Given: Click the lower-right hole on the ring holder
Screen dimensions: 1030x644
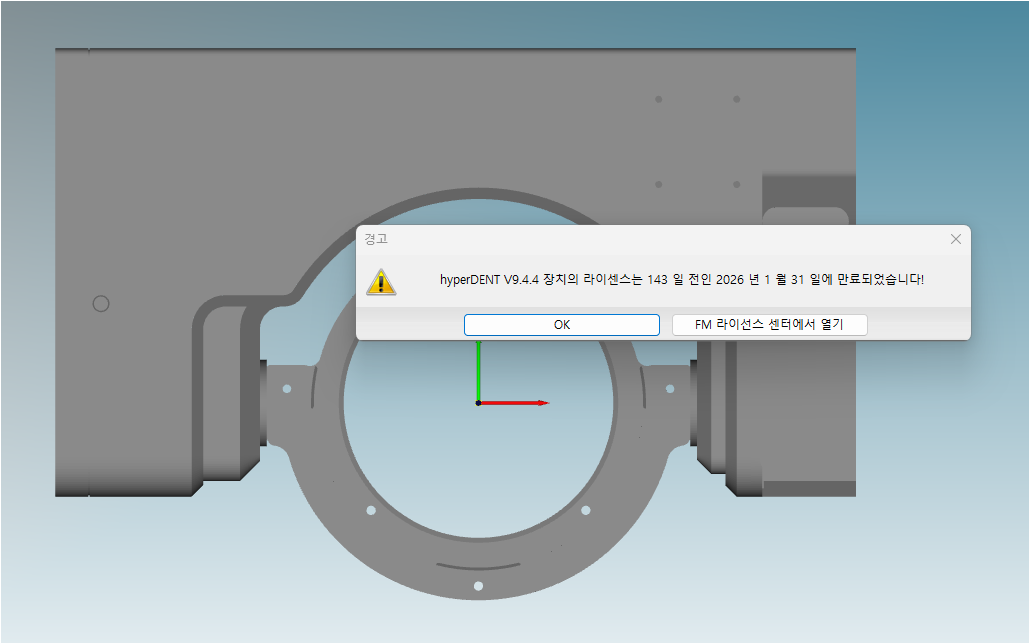Looking at the screenshot, I should (585, 510).
